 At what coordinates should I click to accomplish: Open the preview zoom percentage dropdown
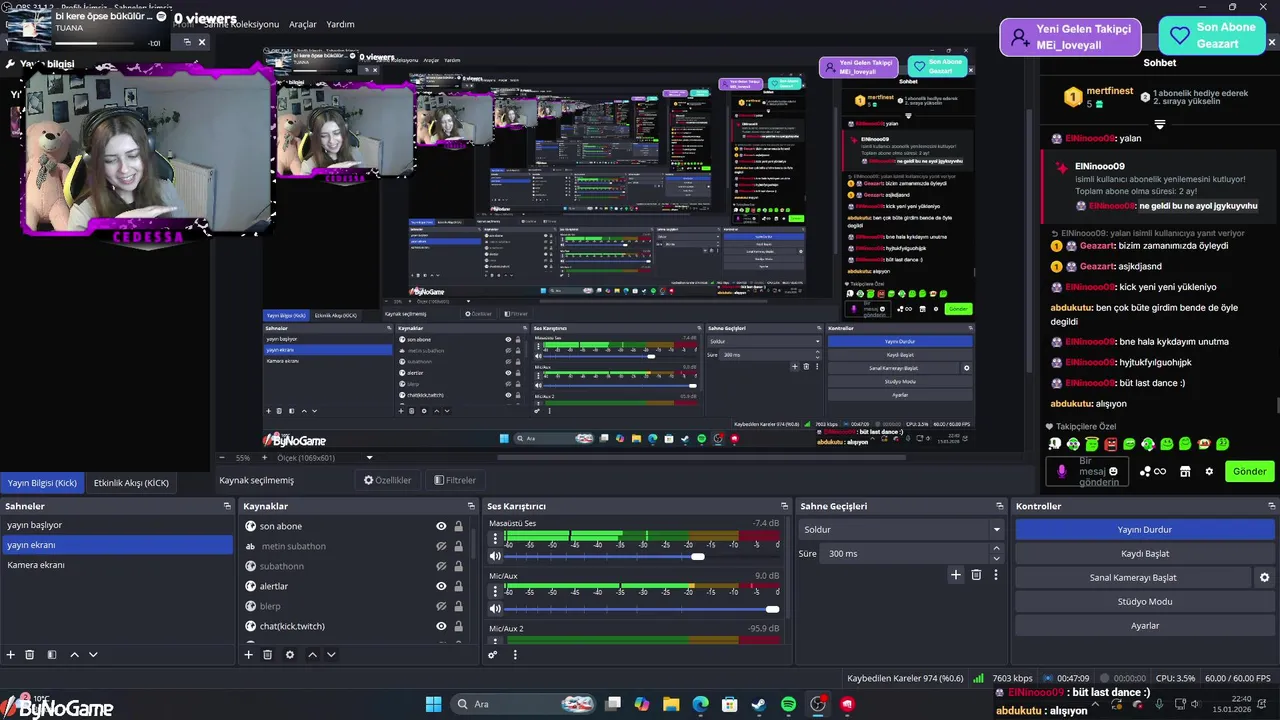(x=242, y=458)
